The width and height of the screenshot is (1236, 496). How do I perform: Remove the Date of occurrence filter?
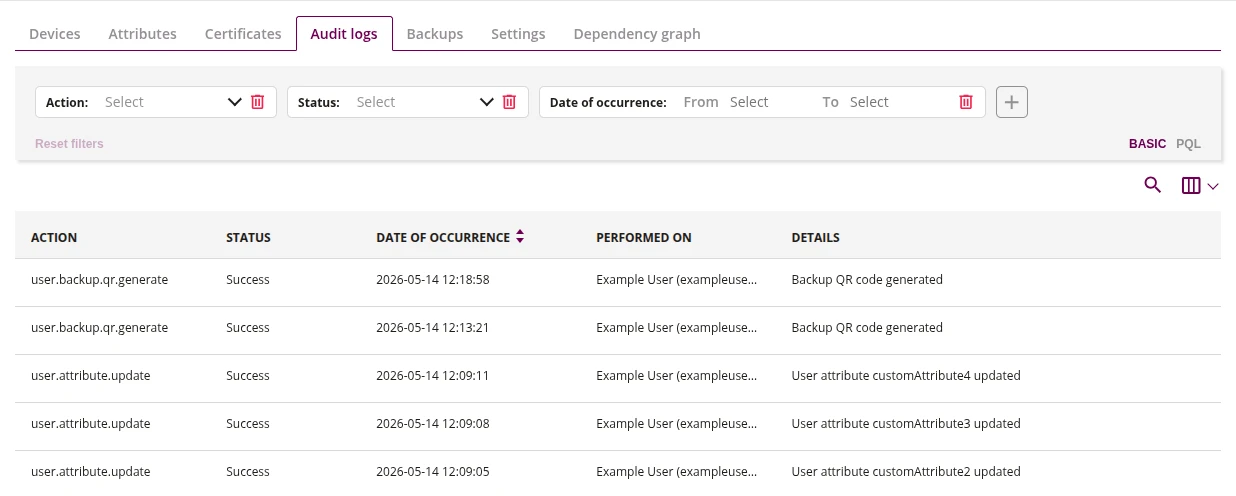point(966,102)
